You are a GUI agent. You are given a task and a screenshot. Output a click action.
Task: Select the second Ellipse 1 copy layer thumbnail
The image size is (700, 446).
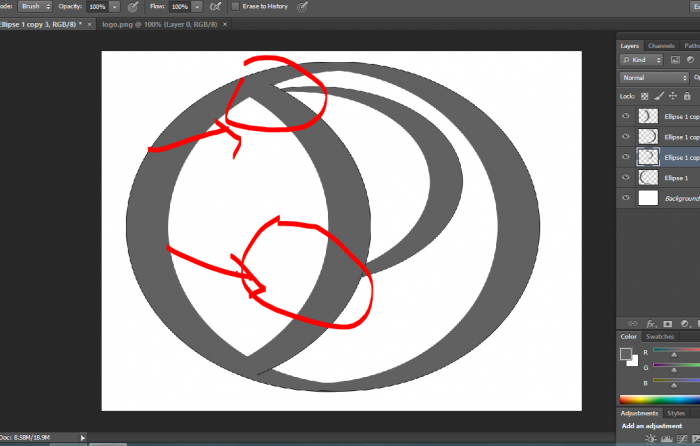[648, 137]
